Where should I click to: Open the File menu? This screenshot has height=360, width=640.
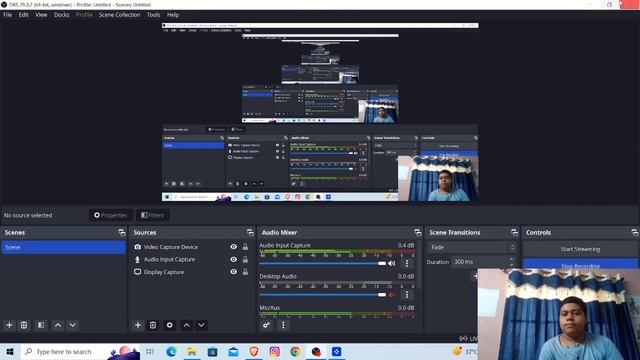coord(7,15)
